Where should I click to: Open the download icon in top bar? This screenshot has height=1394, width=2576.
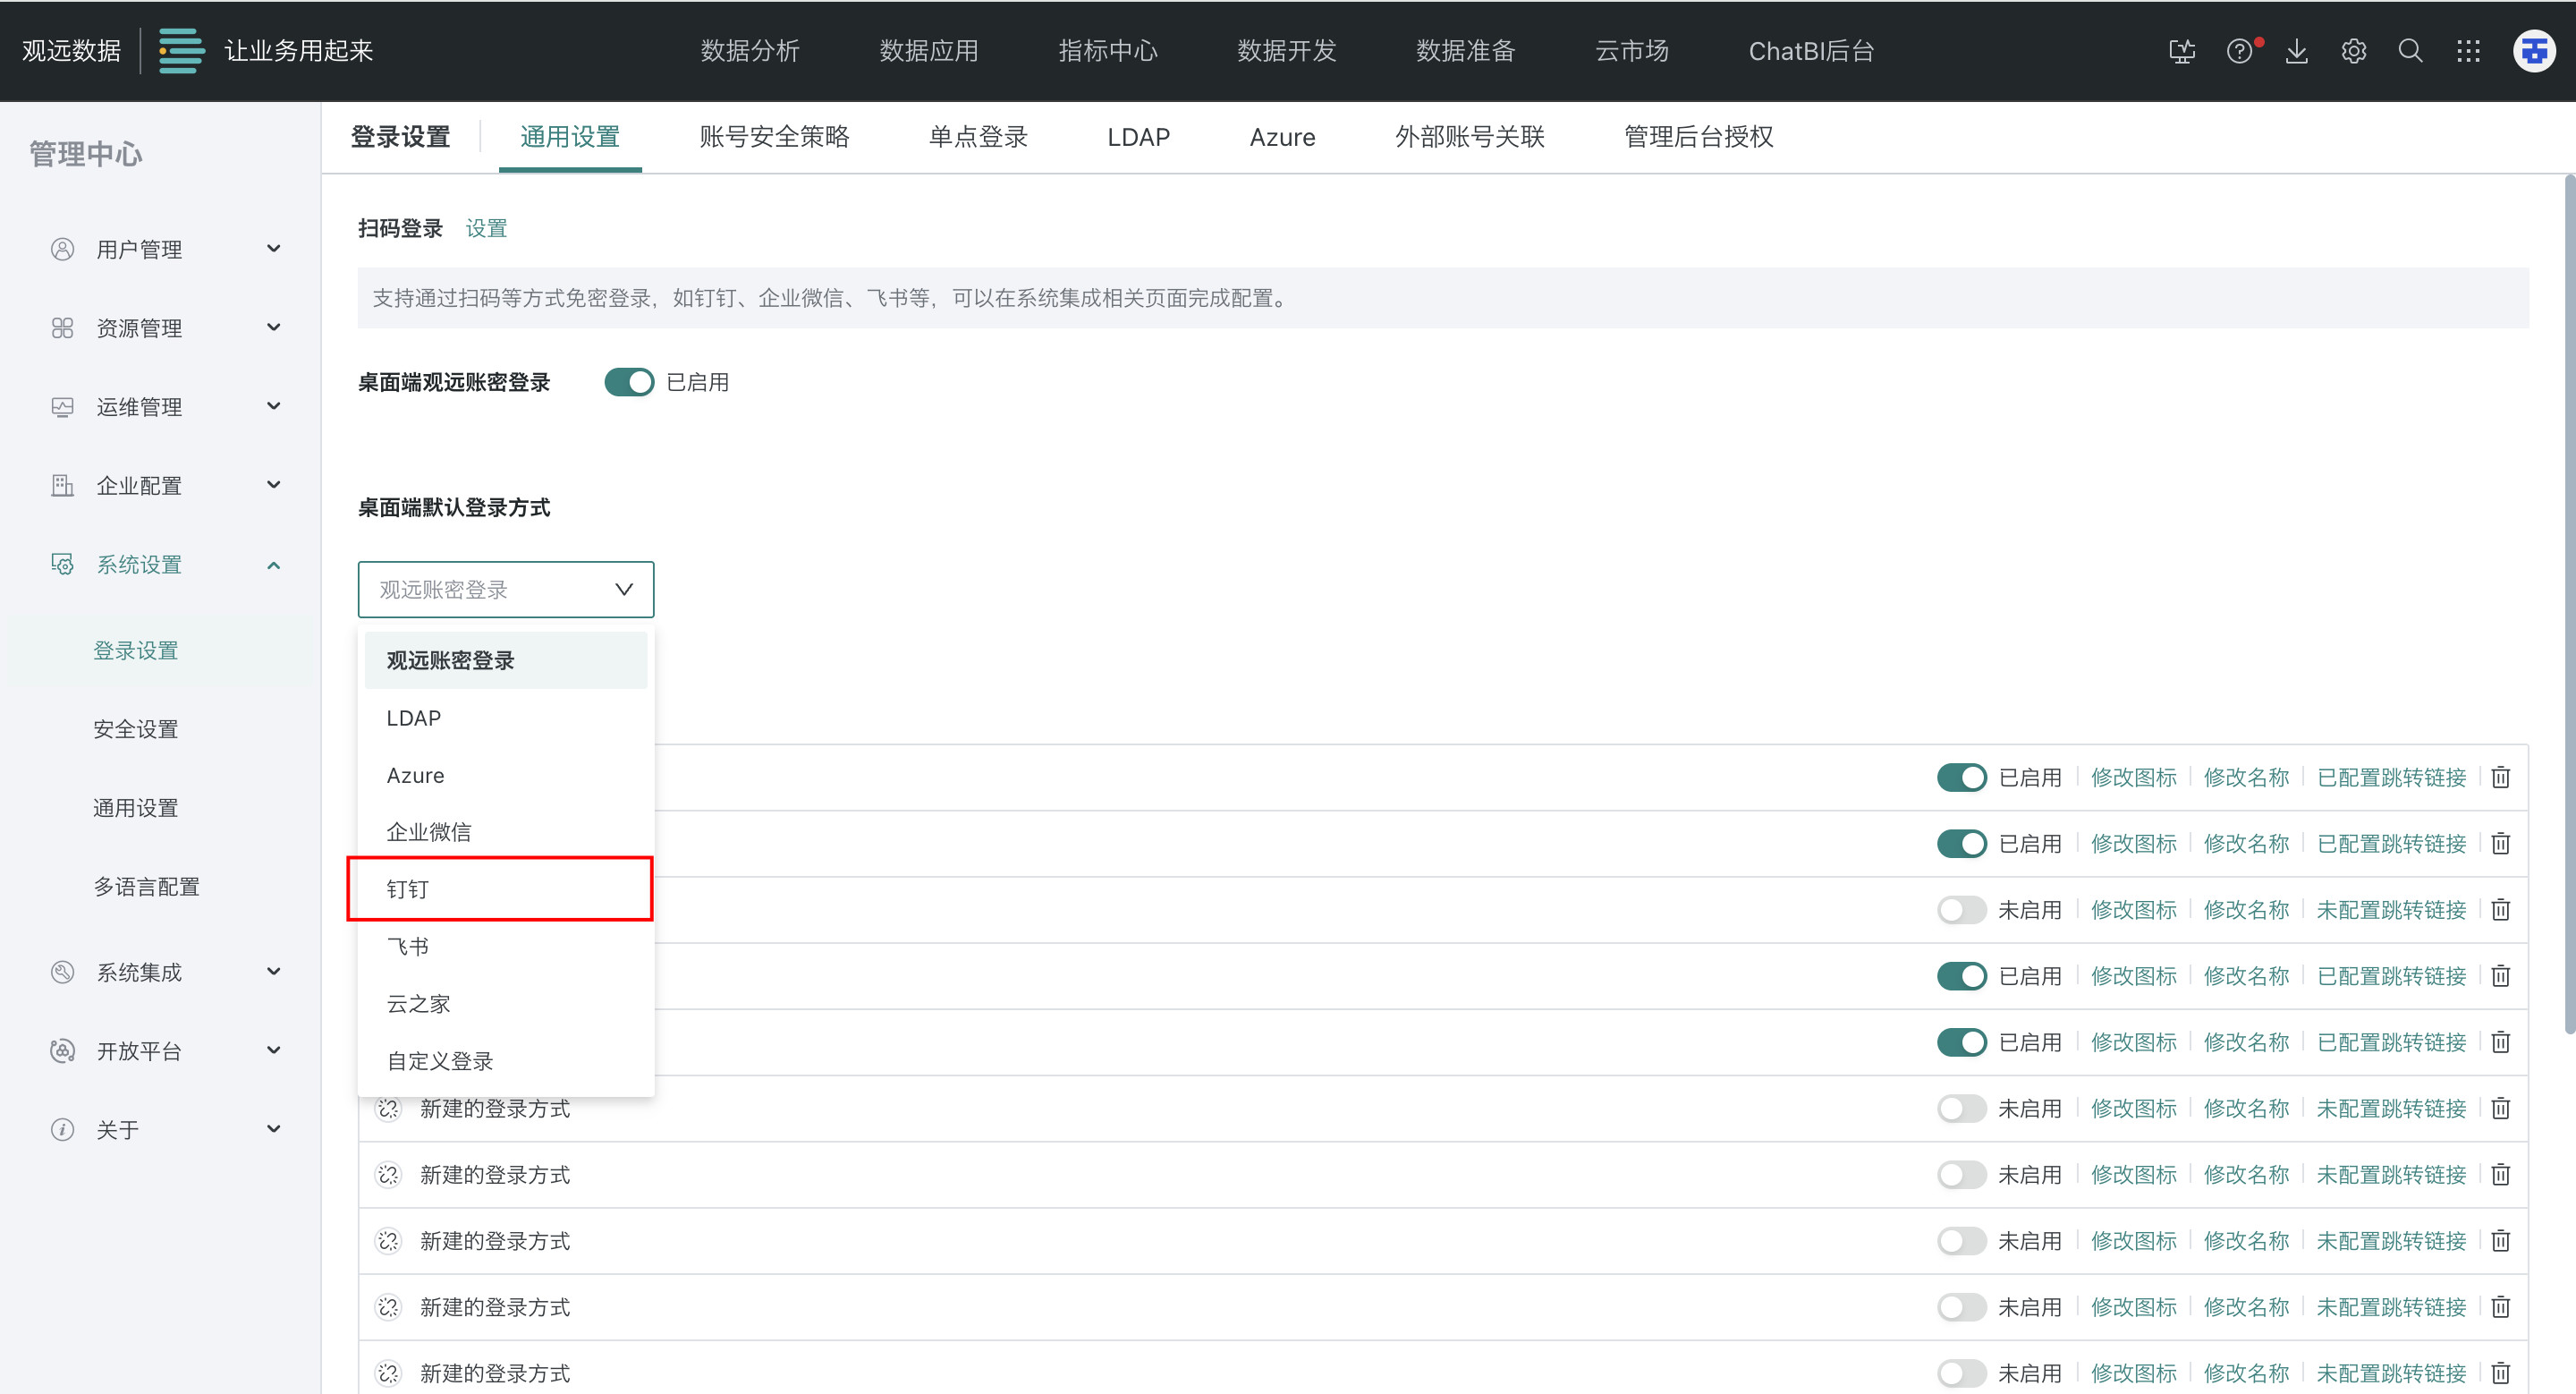tap(2297, 51)
